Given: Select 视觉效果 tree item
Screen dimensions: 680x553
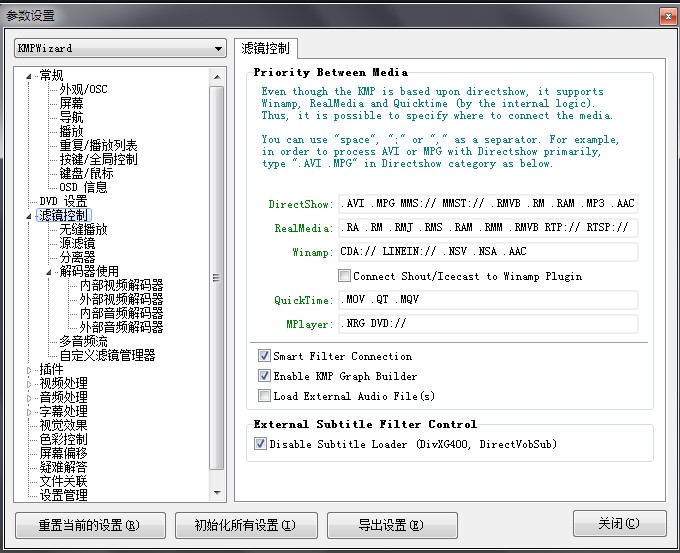Looking at the screenshot, I should pos(63,425).
